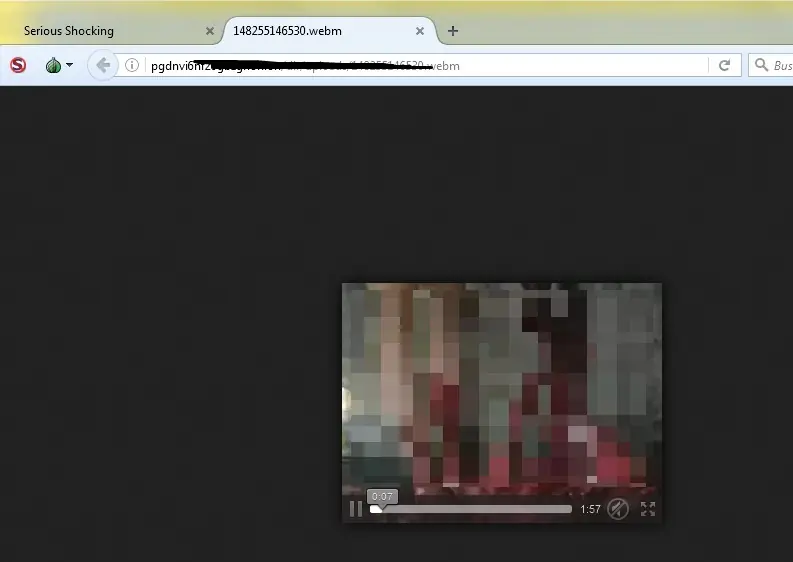Click the search magnifier icon

tap(761, 65)
